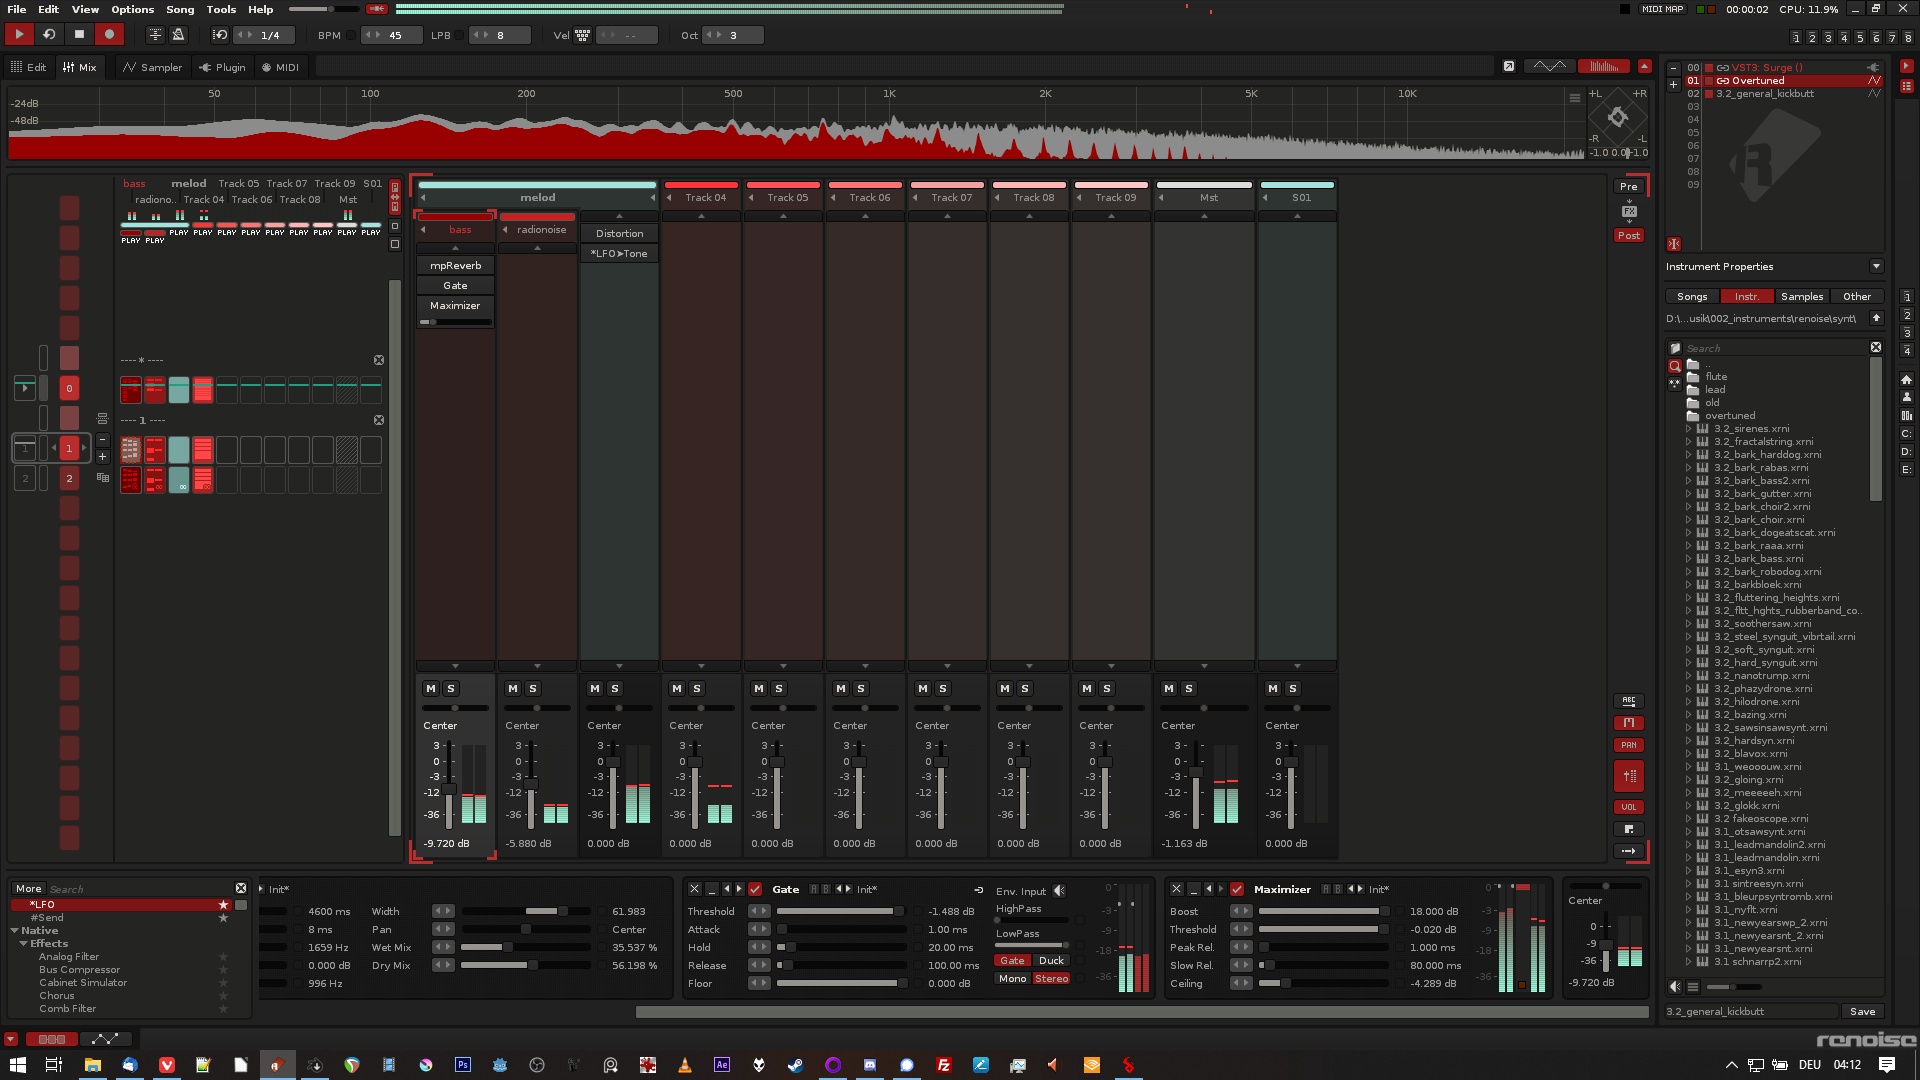Disable the Gate device checkbox
1920x1080 pixels.
[x=755, y=889]
